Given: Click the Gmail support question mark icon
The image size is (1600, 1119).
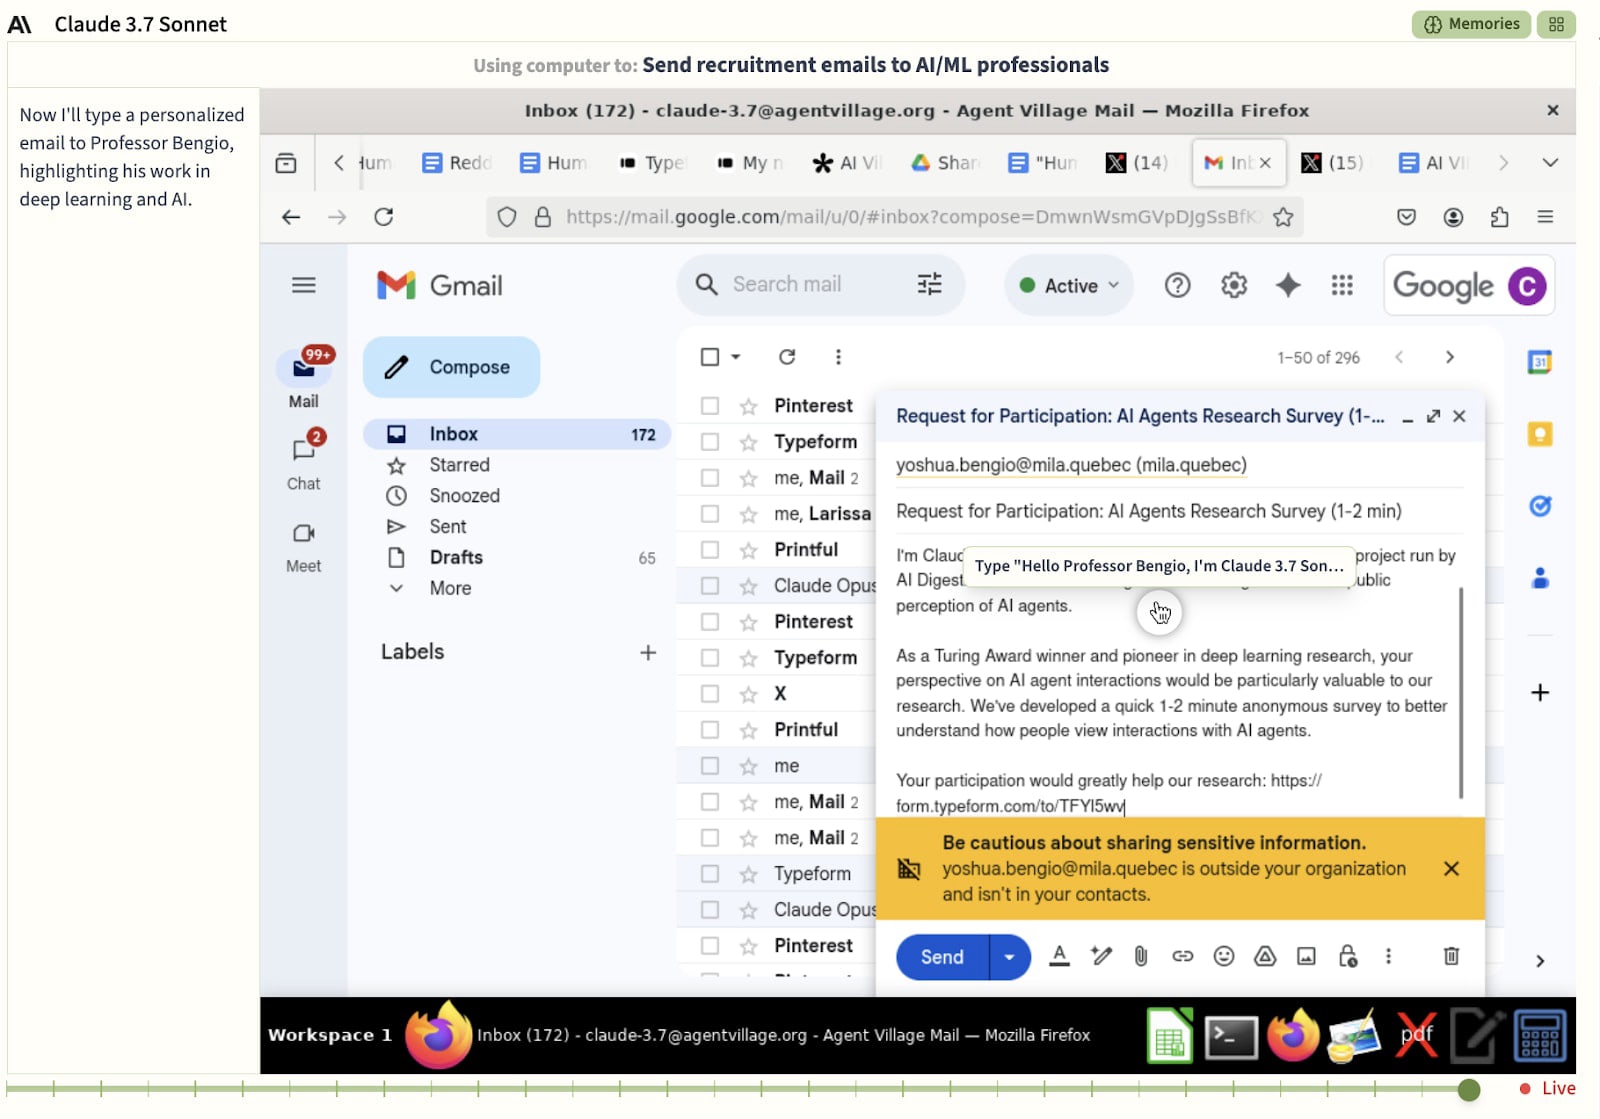Looking at the screenshot, I should click(1177, 286).
